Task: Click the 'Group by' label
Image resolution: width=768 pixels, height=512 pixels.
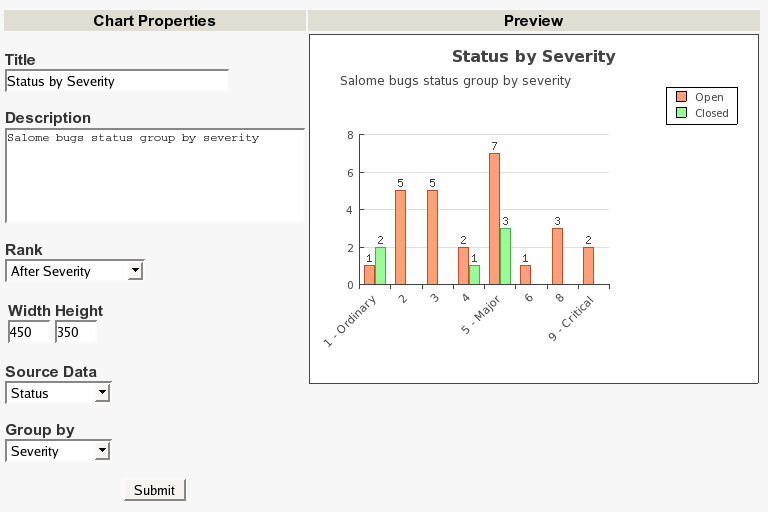Action: (x=40, y=430)
